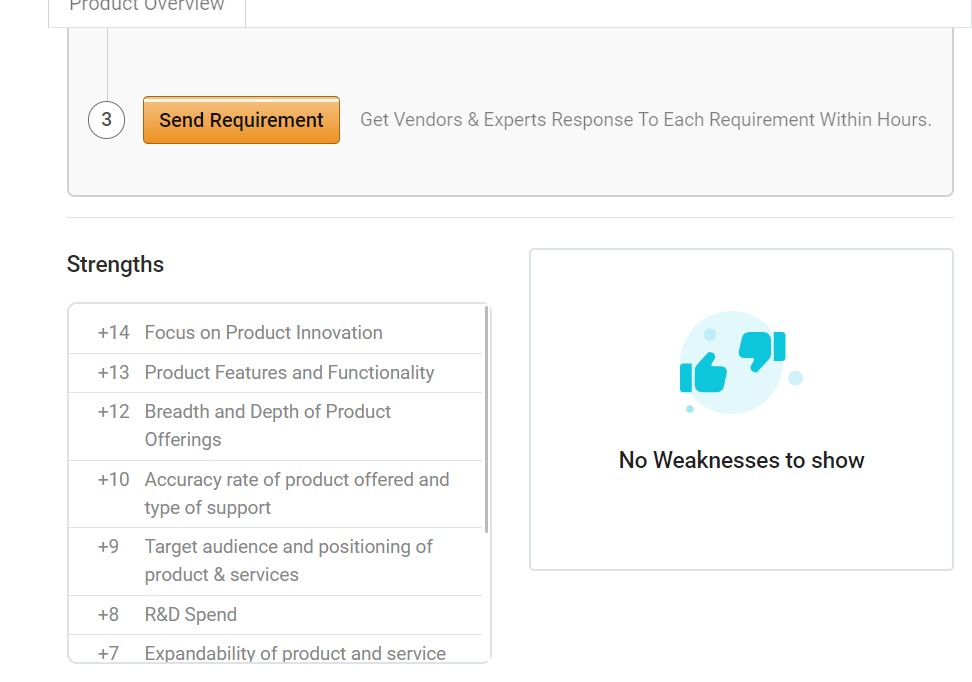Select Breadth and Depth of Product Offerings
The height and width of the screenshot is (682, 972).
(x=275, y=426)
